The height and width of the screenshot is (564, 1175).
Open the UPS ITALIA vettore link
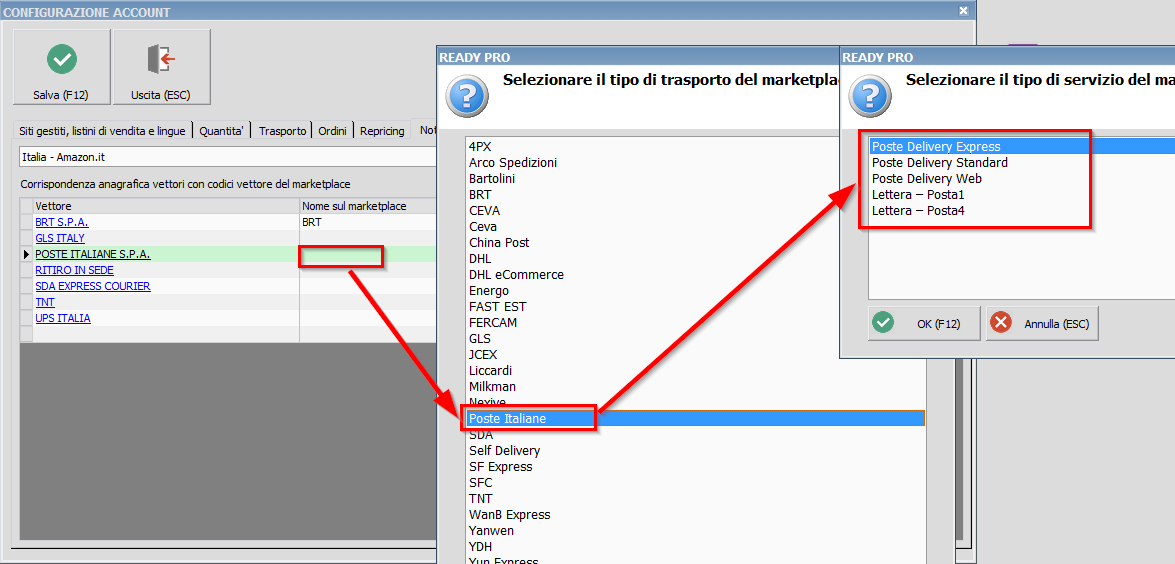point(63,318)
